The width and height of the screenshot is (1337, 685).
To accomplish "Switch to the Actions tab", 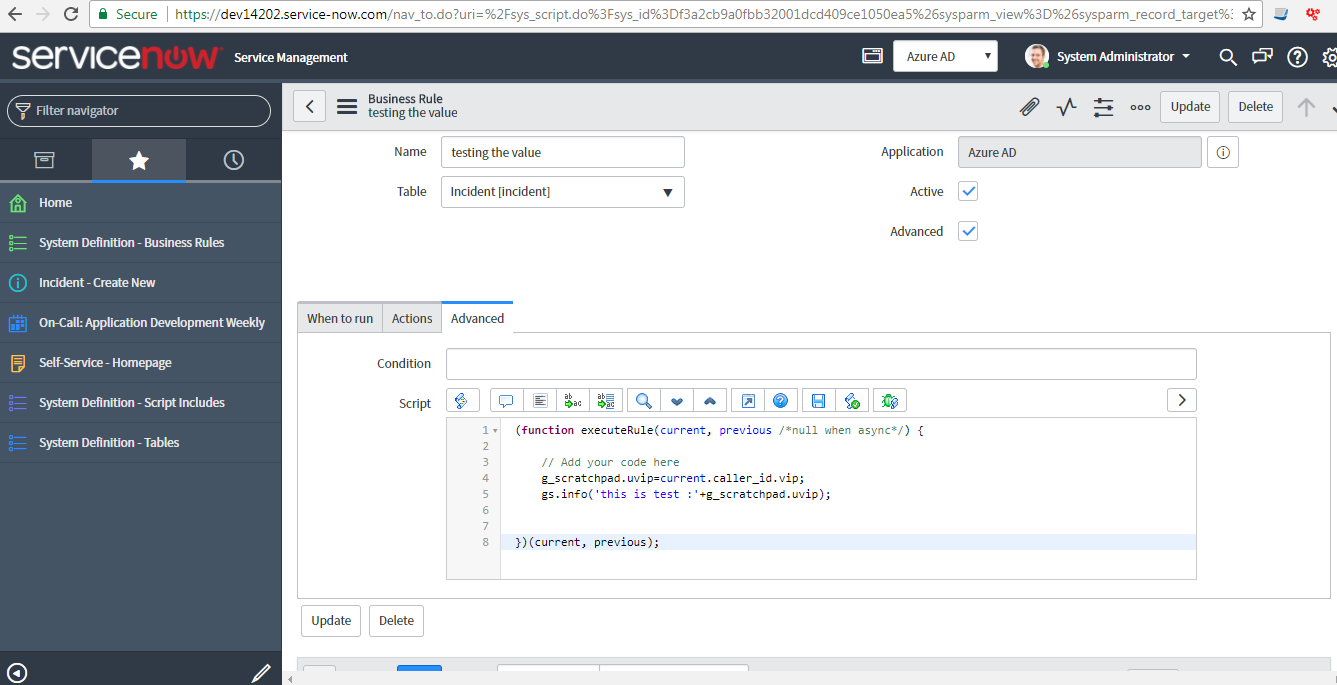I will pos(412,318).
